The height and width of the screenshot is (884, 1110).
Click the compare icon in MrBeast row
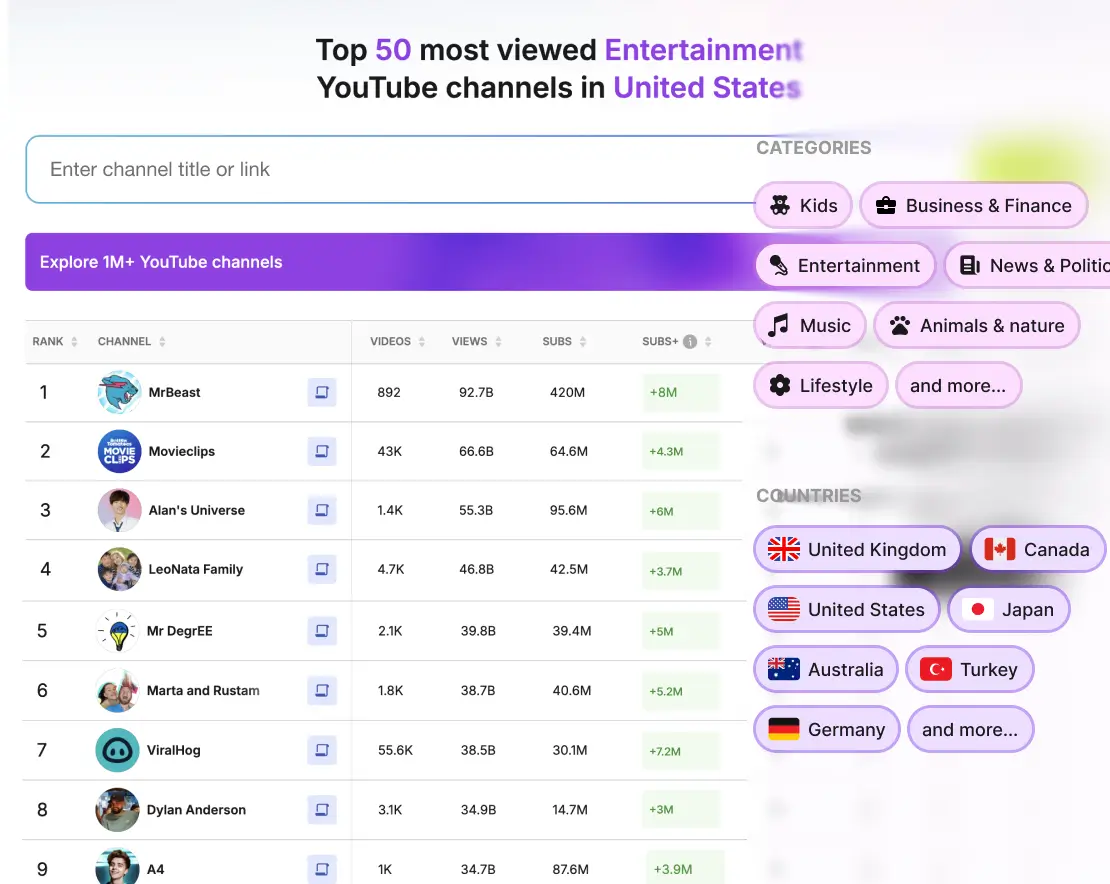321,393
